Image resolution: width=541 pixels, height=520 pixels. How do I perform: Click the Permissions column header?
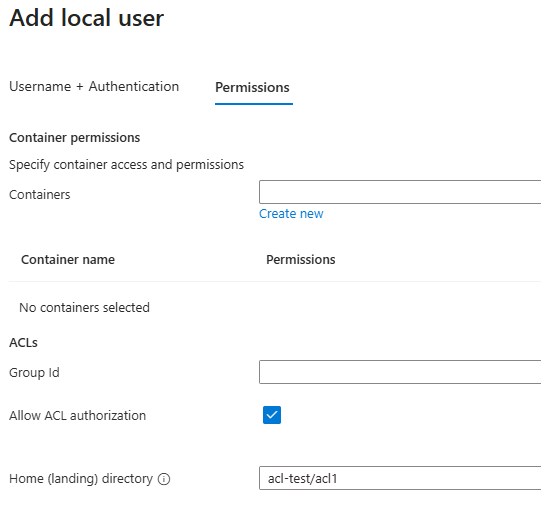[x=301, y=259]
